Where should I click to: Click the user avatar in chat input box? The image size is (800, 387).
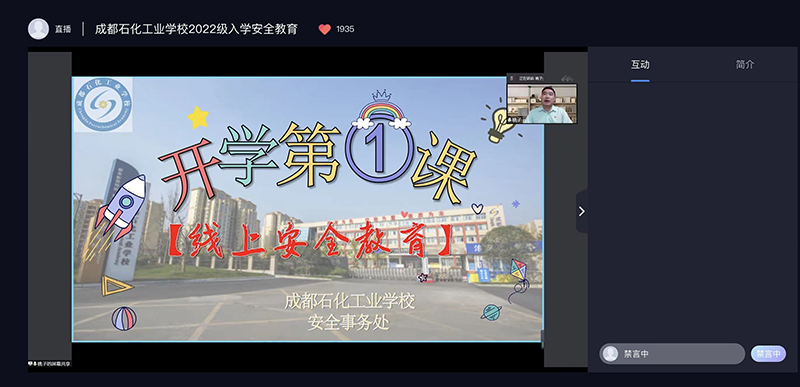point(610,354)
